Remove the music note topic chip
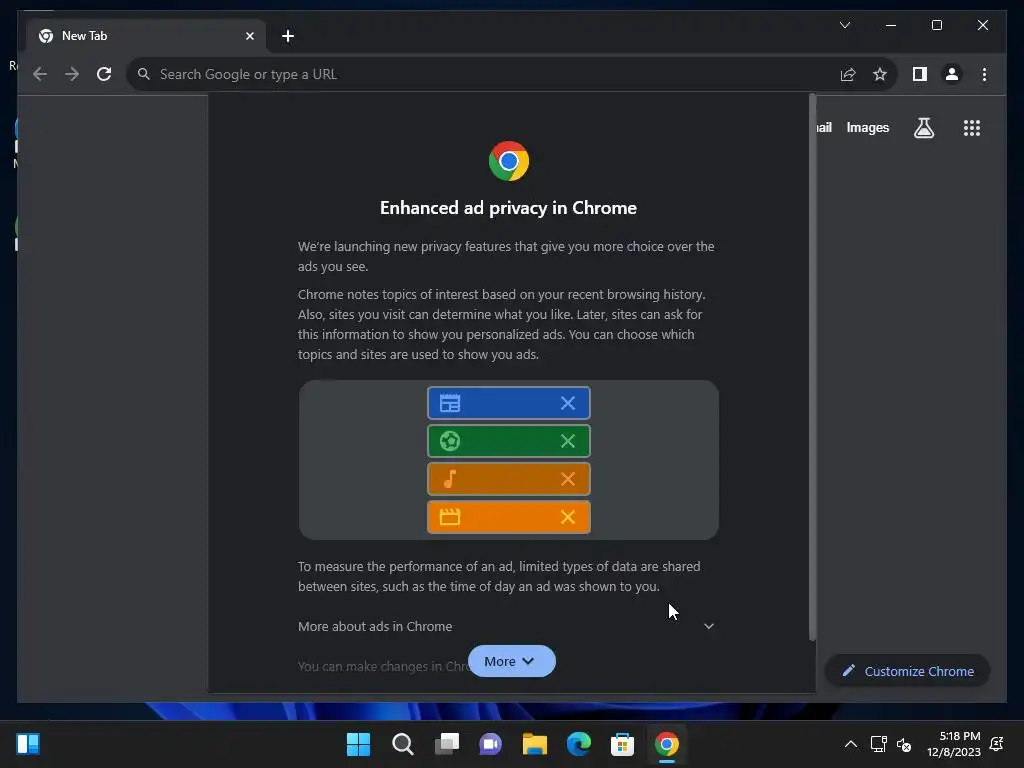This screenshot has height=768, width=1024. point(568,479)
